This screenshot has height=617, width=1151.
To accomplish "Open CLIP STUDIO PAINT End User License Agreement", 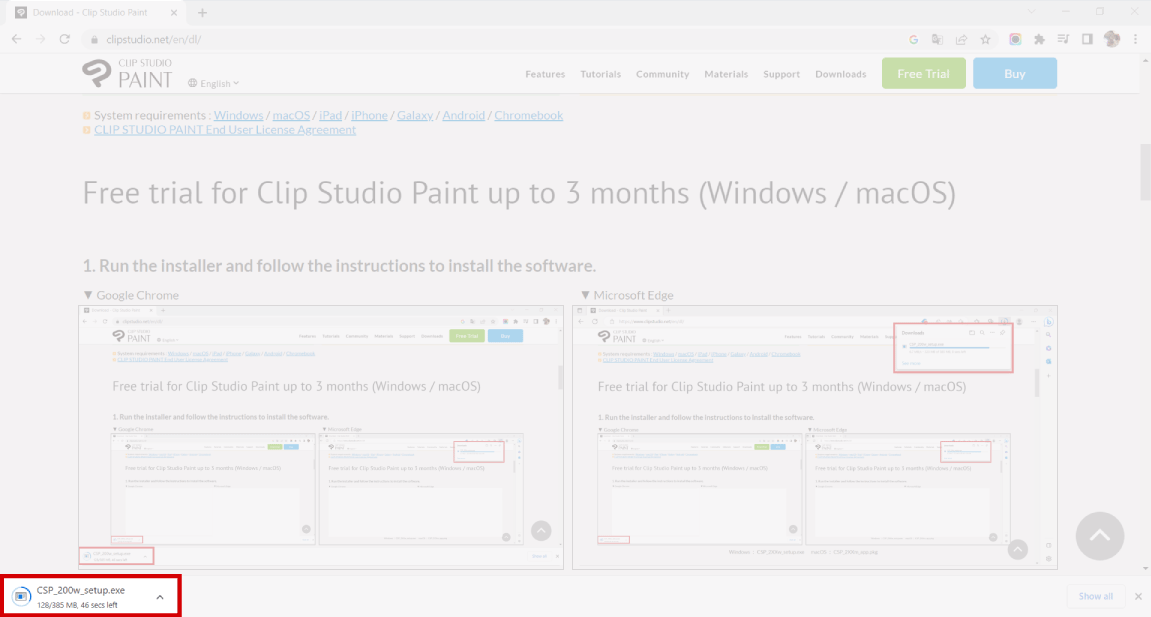I will coord(225,130).
